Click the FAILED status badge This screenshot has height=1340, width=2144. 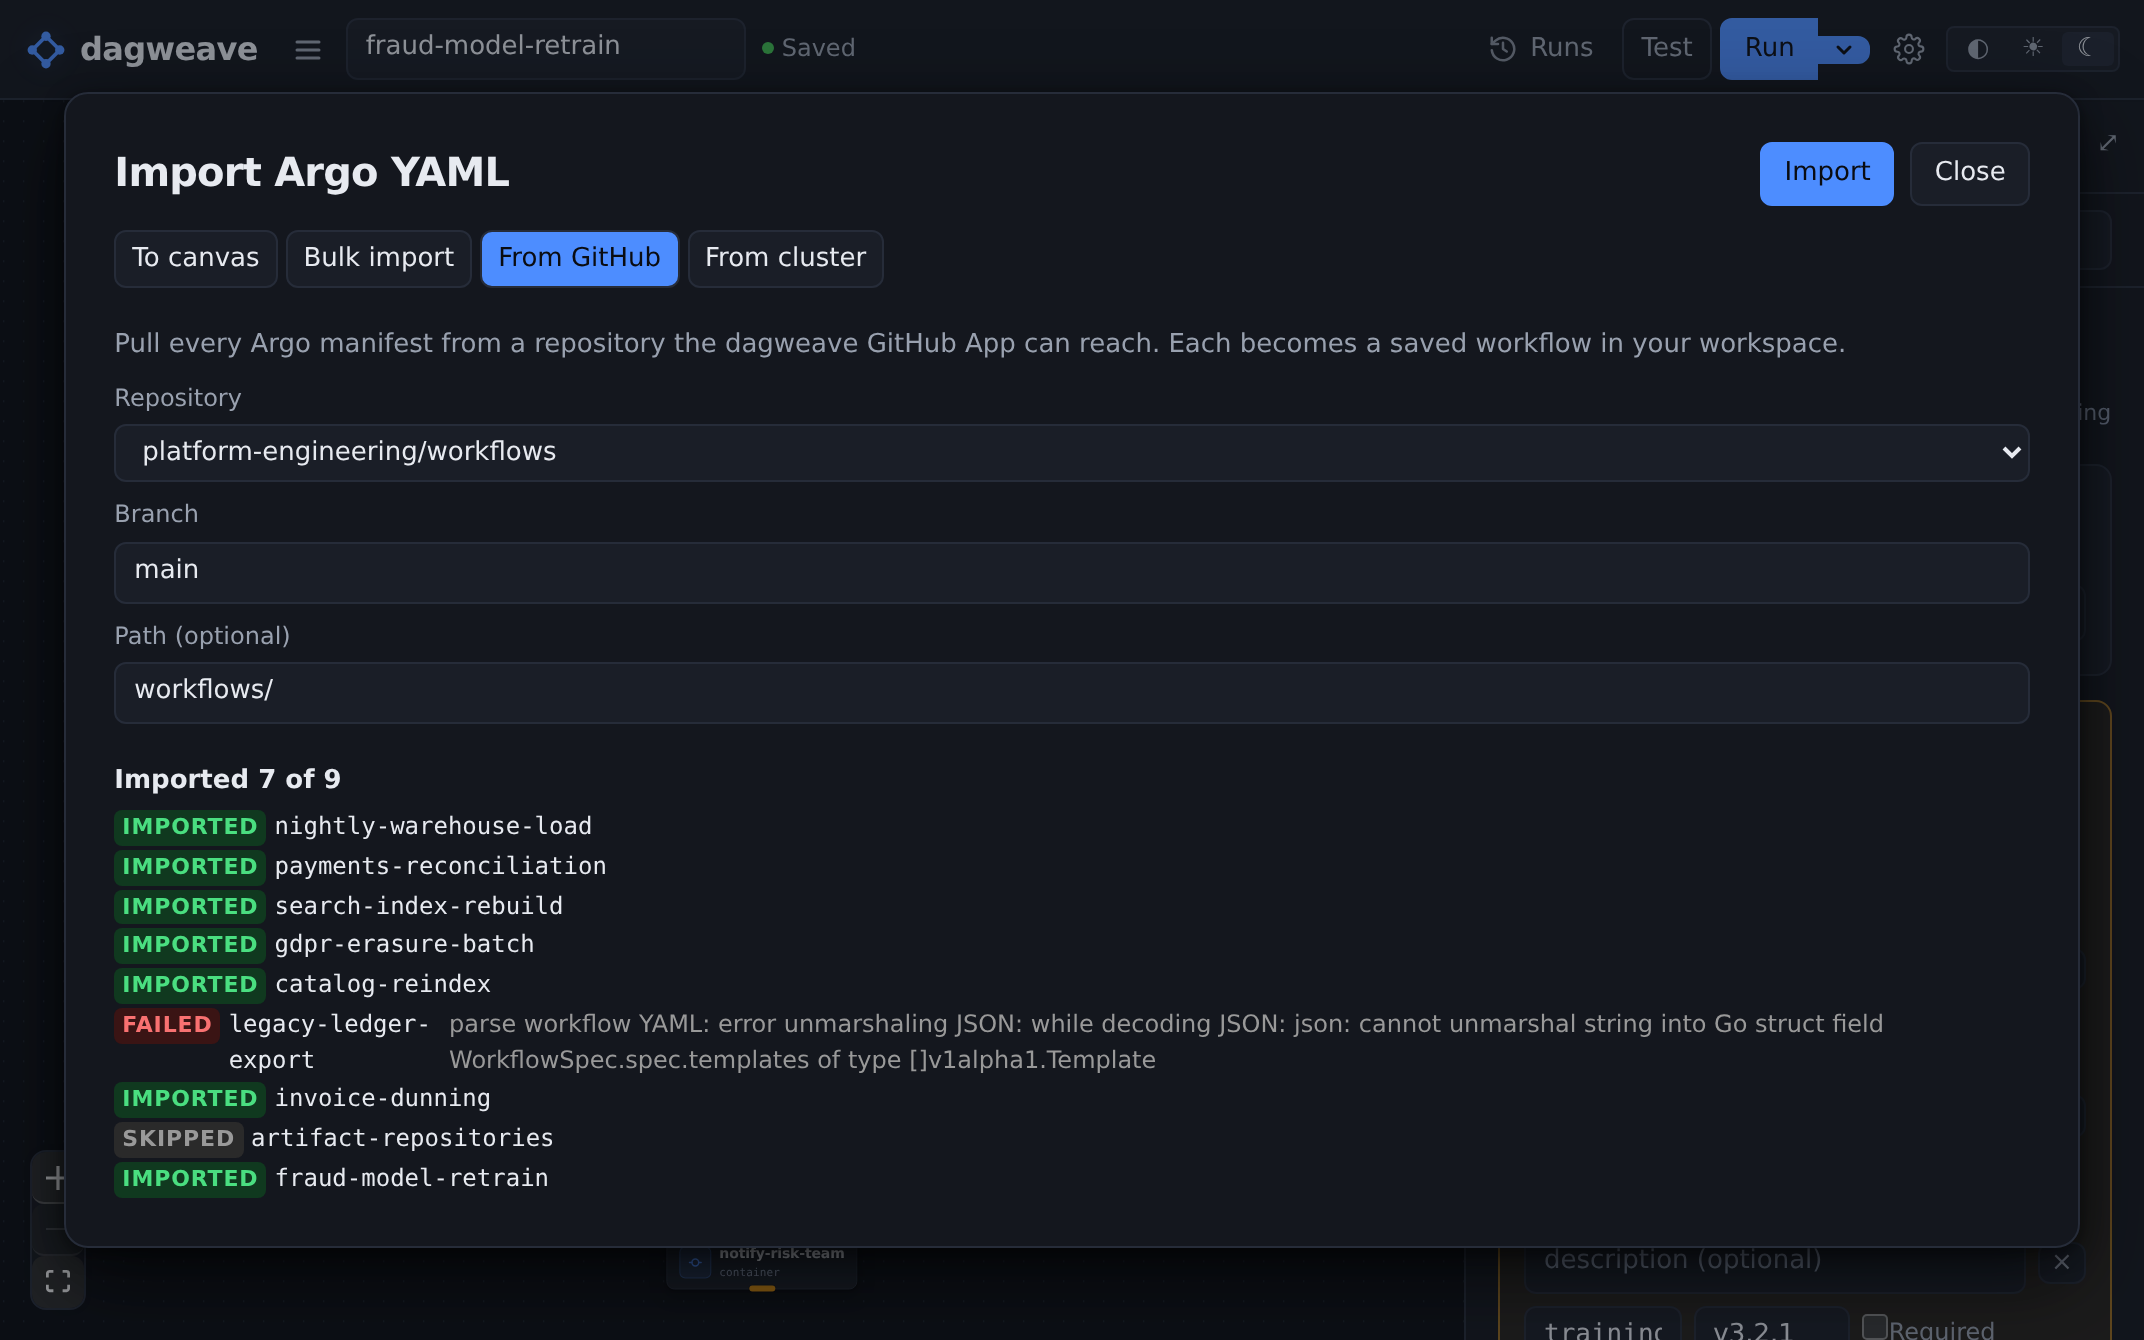(167, 1025)
